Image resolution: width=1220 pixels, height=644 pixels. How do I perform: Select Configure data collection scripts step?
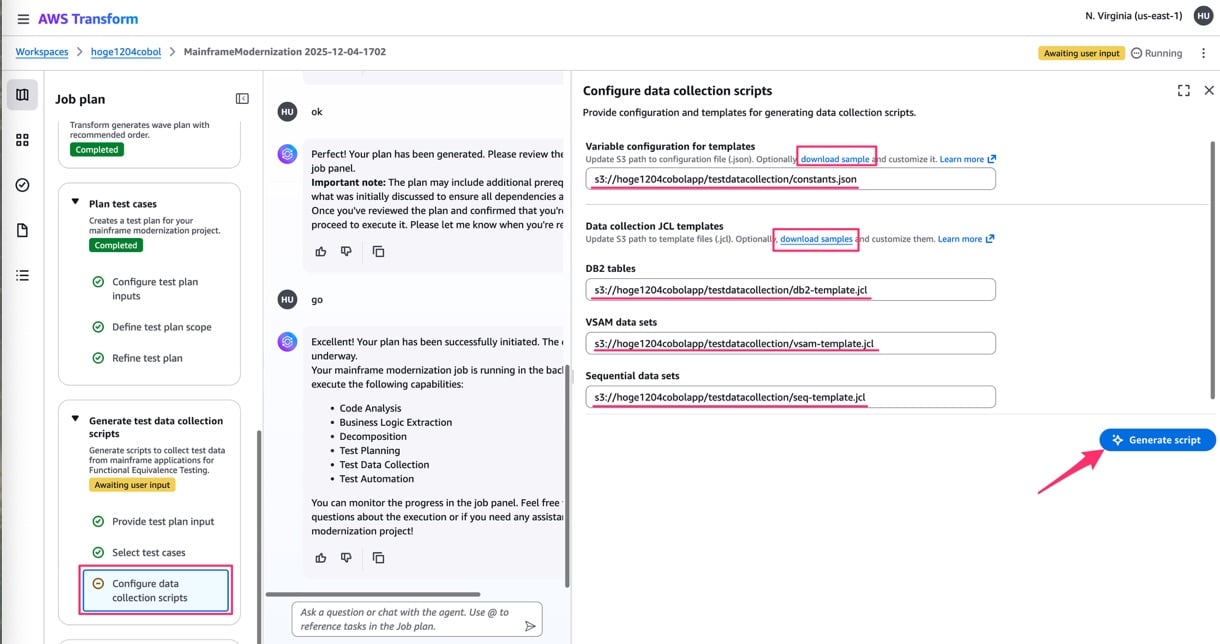pos(155,590)
